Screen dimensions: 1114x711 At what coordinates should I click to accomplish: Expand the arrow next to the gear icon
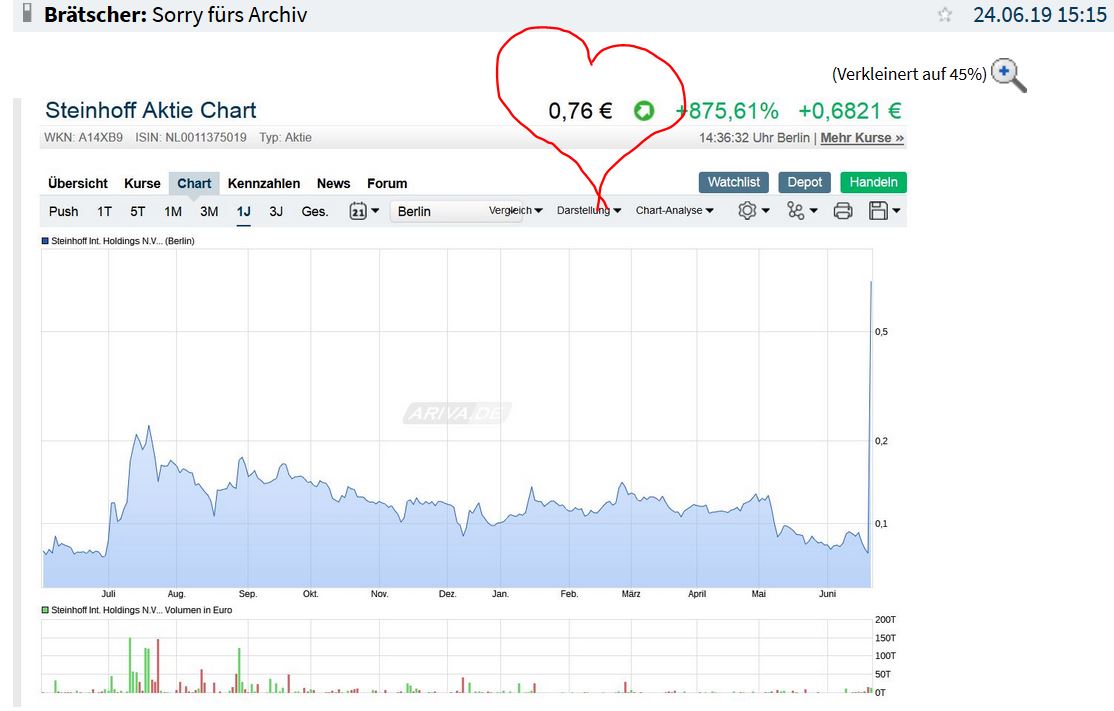click(765, 210)
